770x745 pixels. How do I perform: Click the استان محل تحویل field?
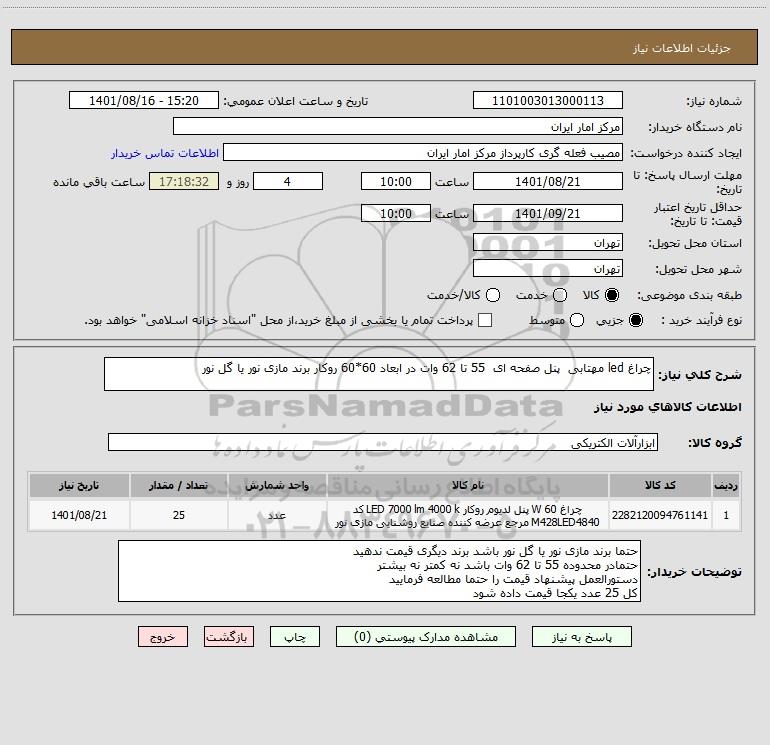pos(548,243)
